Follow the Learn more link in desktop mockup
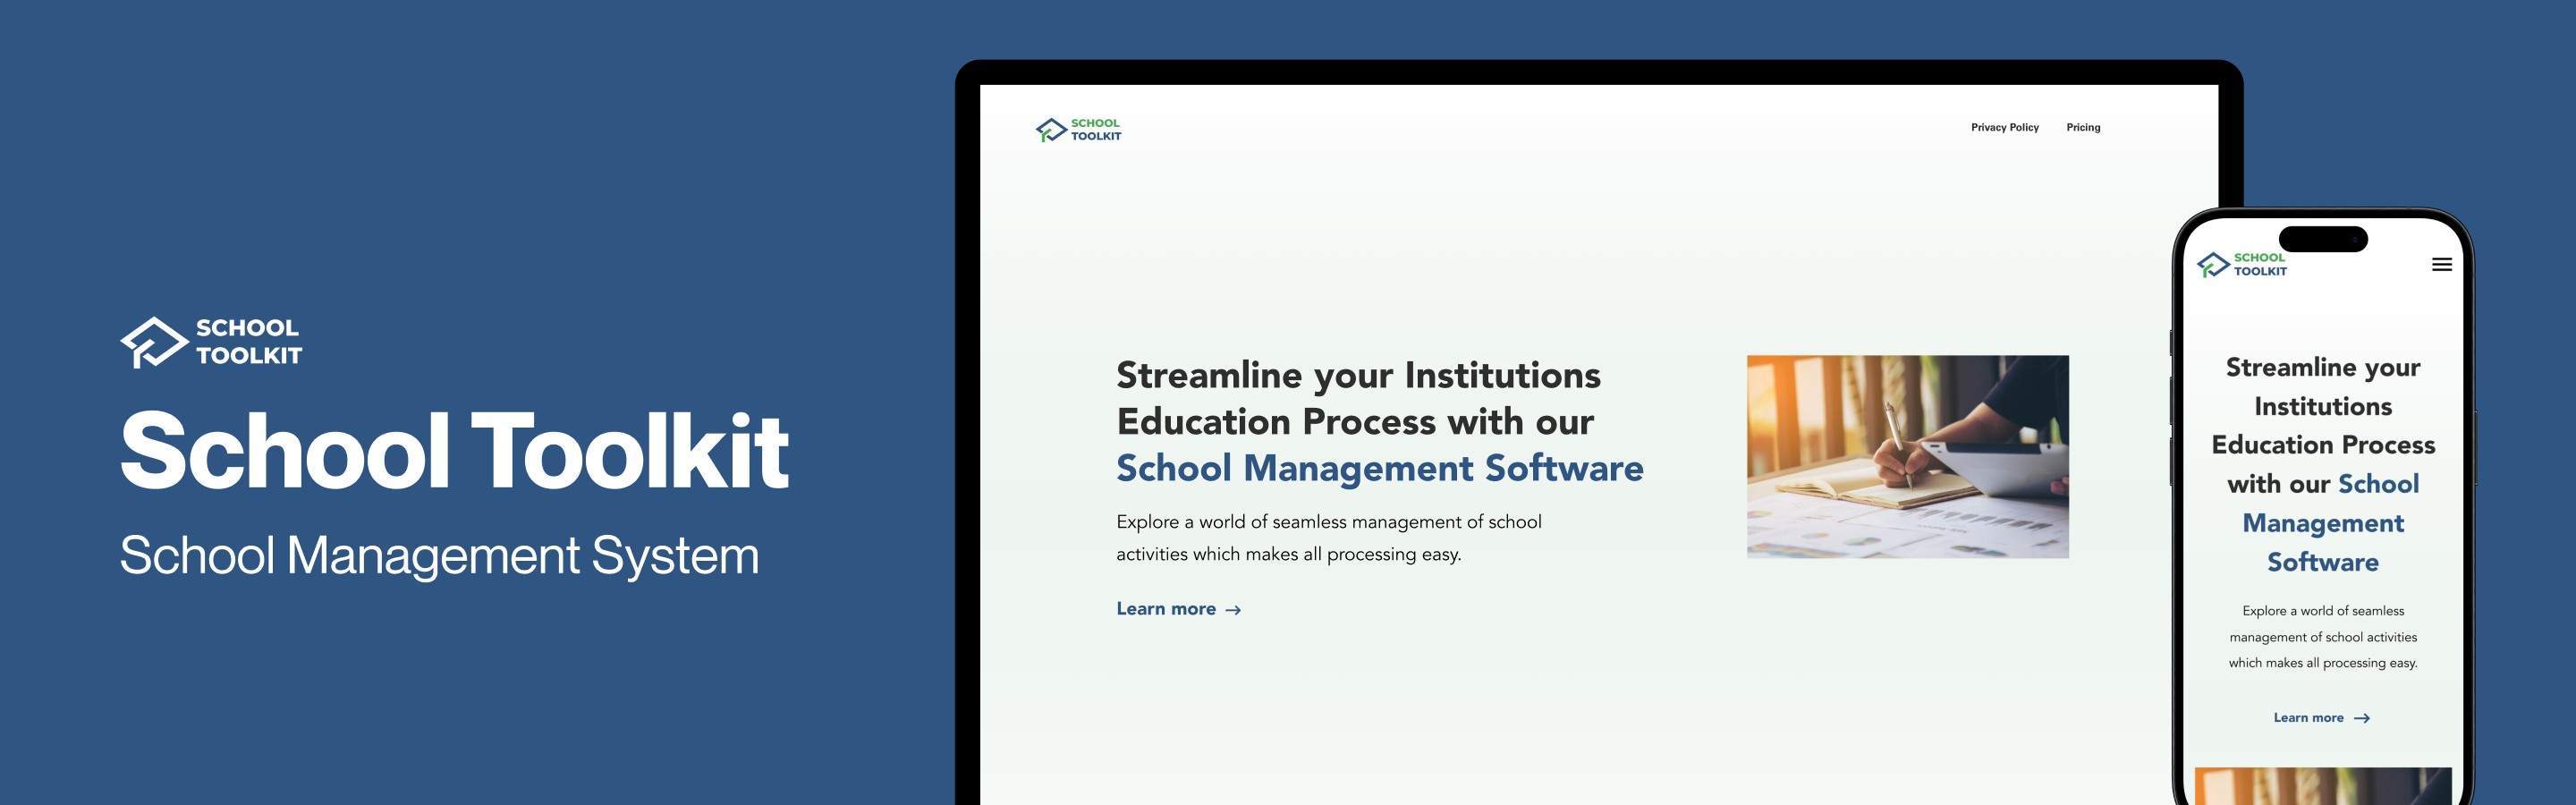The height and width of the screenshot is (805, 2576). [1178, 609]
